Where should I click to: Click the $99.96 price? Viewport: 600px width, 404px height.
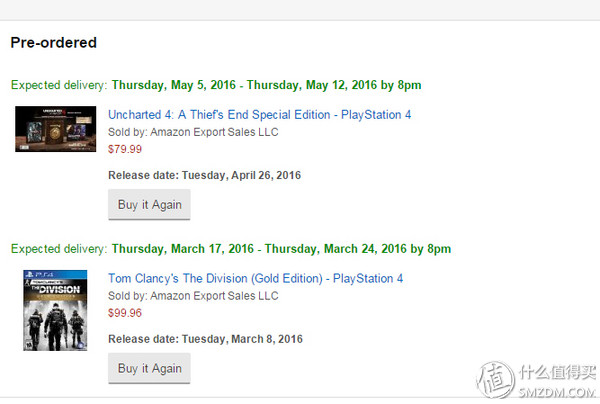click(124, 312)
